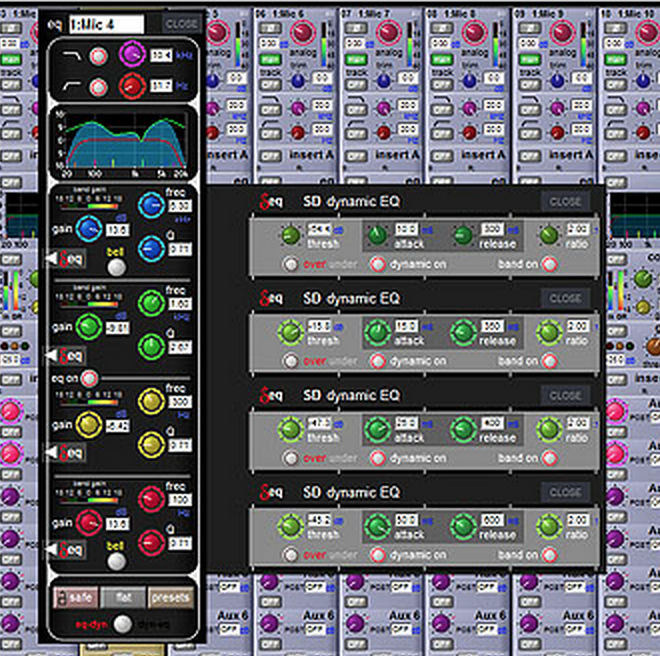Toggle over/under in third dynamic EQ panel
The width and height of the screenshot is (660, 656).
(290, 458)
